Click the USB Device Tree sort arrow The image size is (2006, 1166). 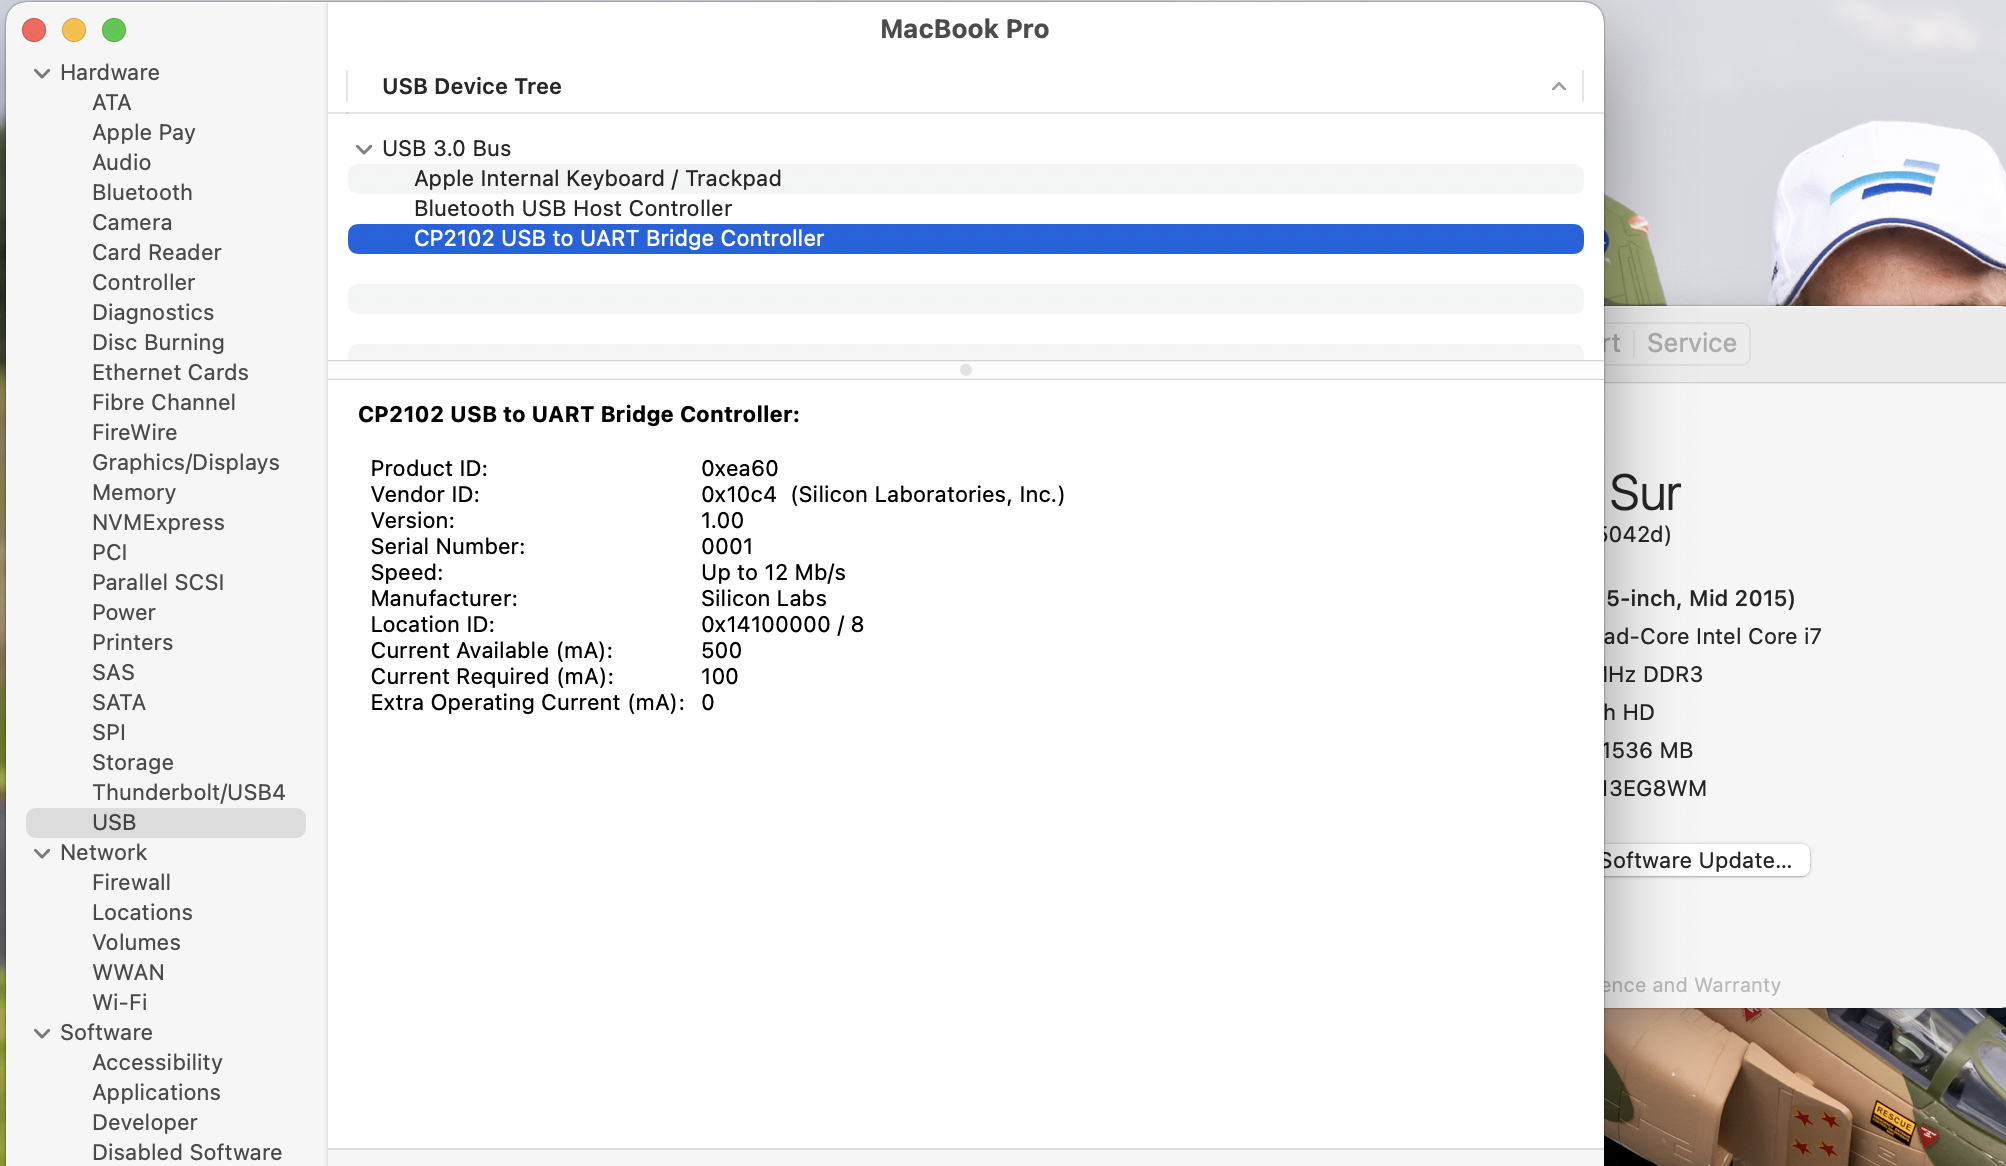(1558, 87)
